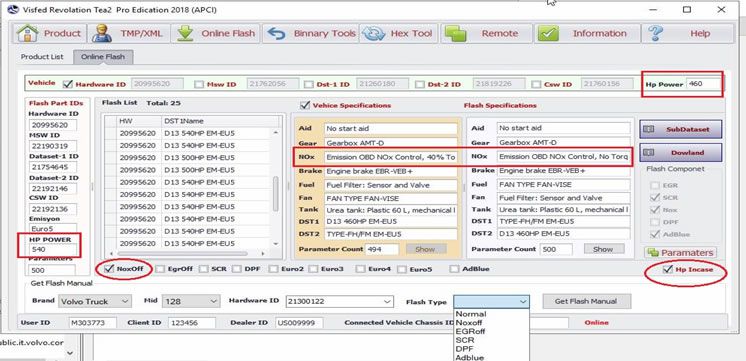Click the User ID M303773 field

(x=93, y=322)
